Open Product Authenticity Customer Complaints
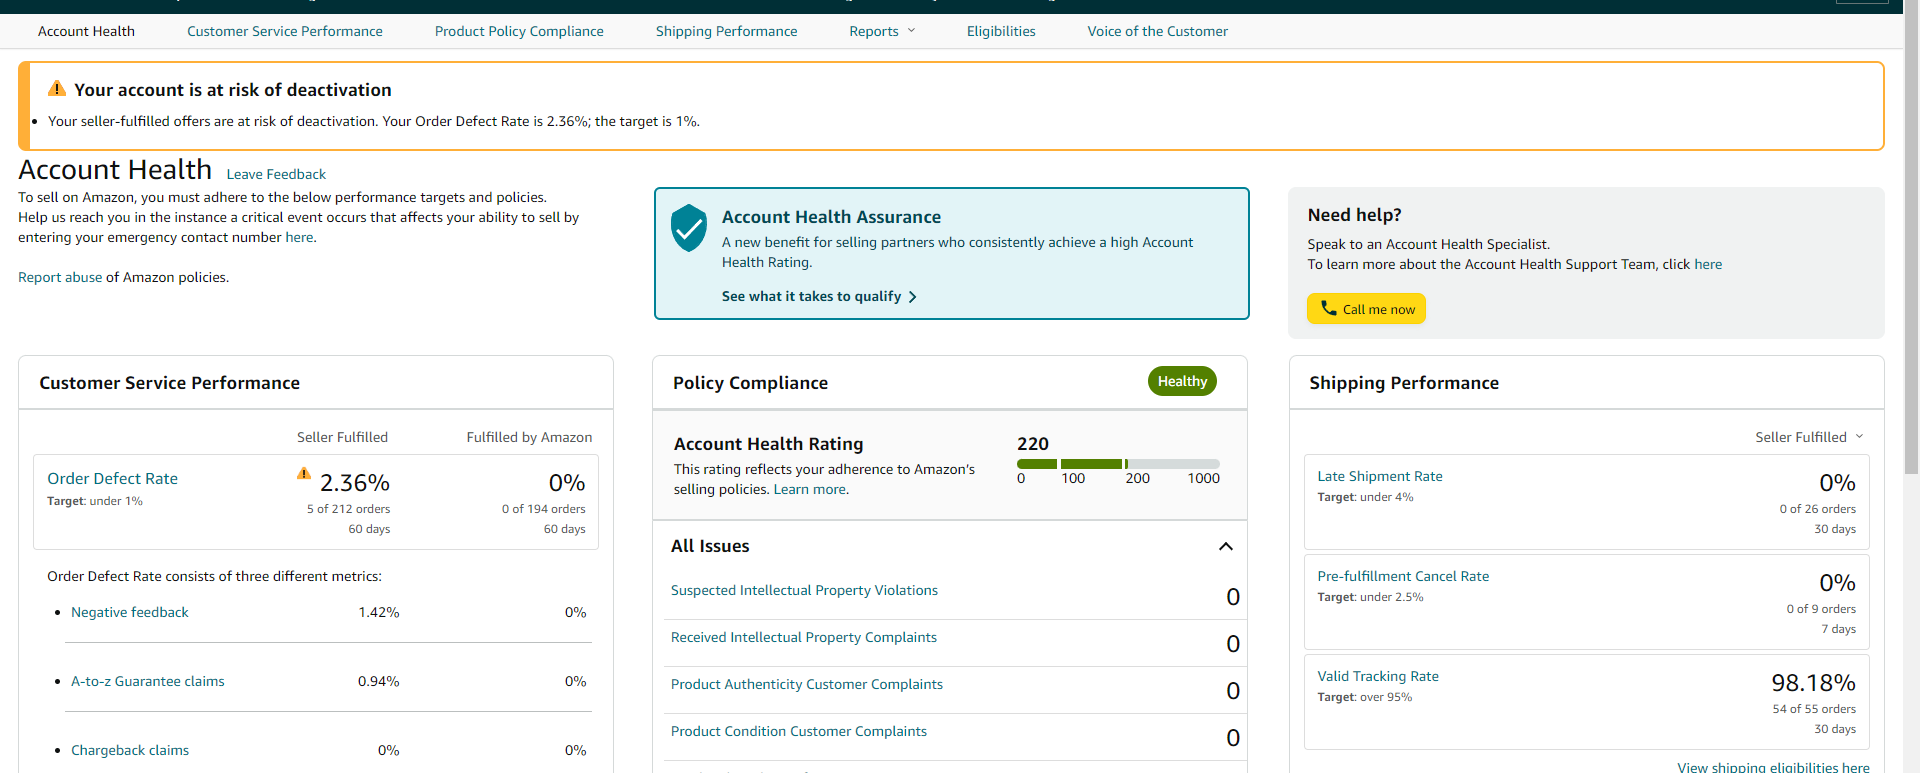 tap(807, 684)
